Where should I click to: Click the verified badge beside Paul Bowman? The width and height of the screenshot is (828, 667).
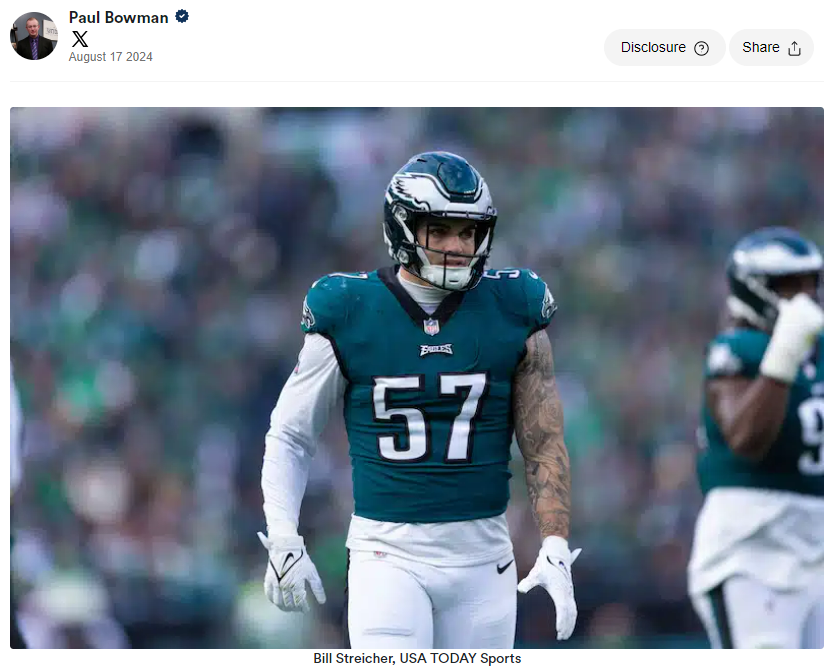pos(182,17)
